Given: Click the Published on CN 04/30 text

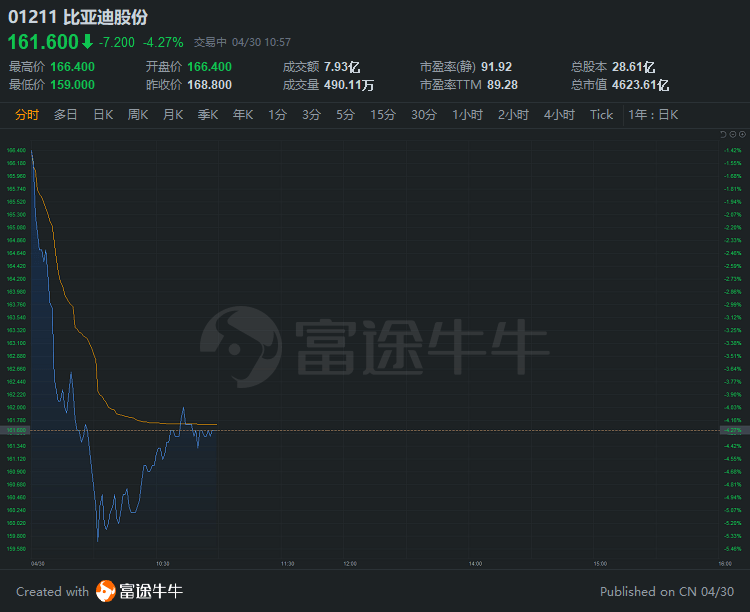Looking at the screenshot, I should tap(667, 592).
